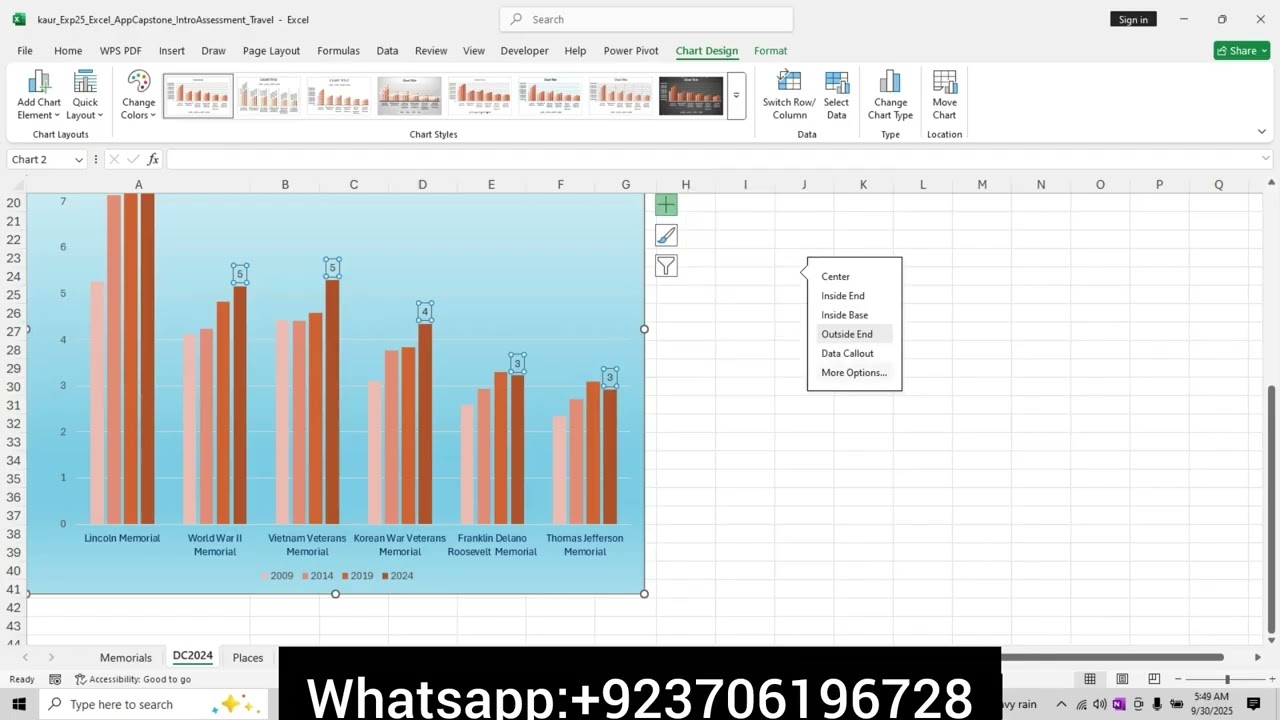Expand the formula bar
Image resolution: width=1280 pixels, height=720 pixels.
(x=1266, y=159)
